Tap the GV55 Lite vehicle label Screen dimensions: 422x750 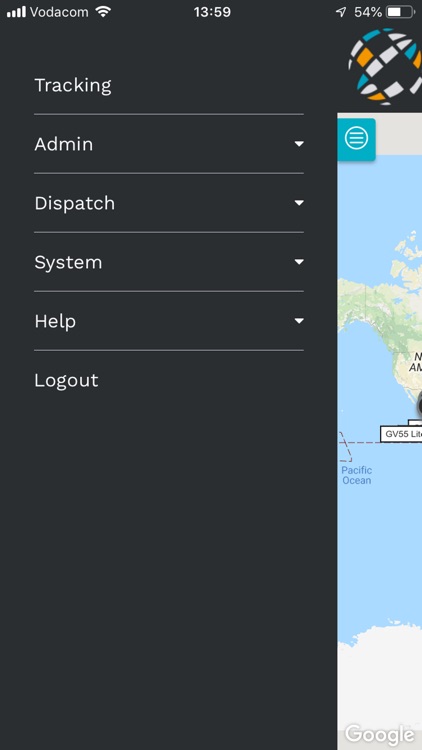pos(401,434)
